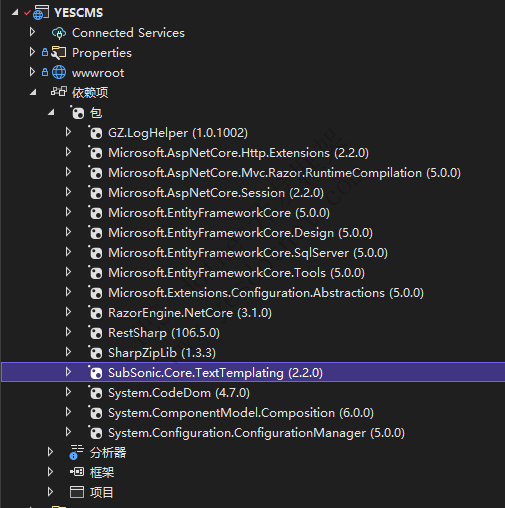Viewport: 505px width, 508px height.
Task: Click the 包 packages icon
Action: (78, 112)
